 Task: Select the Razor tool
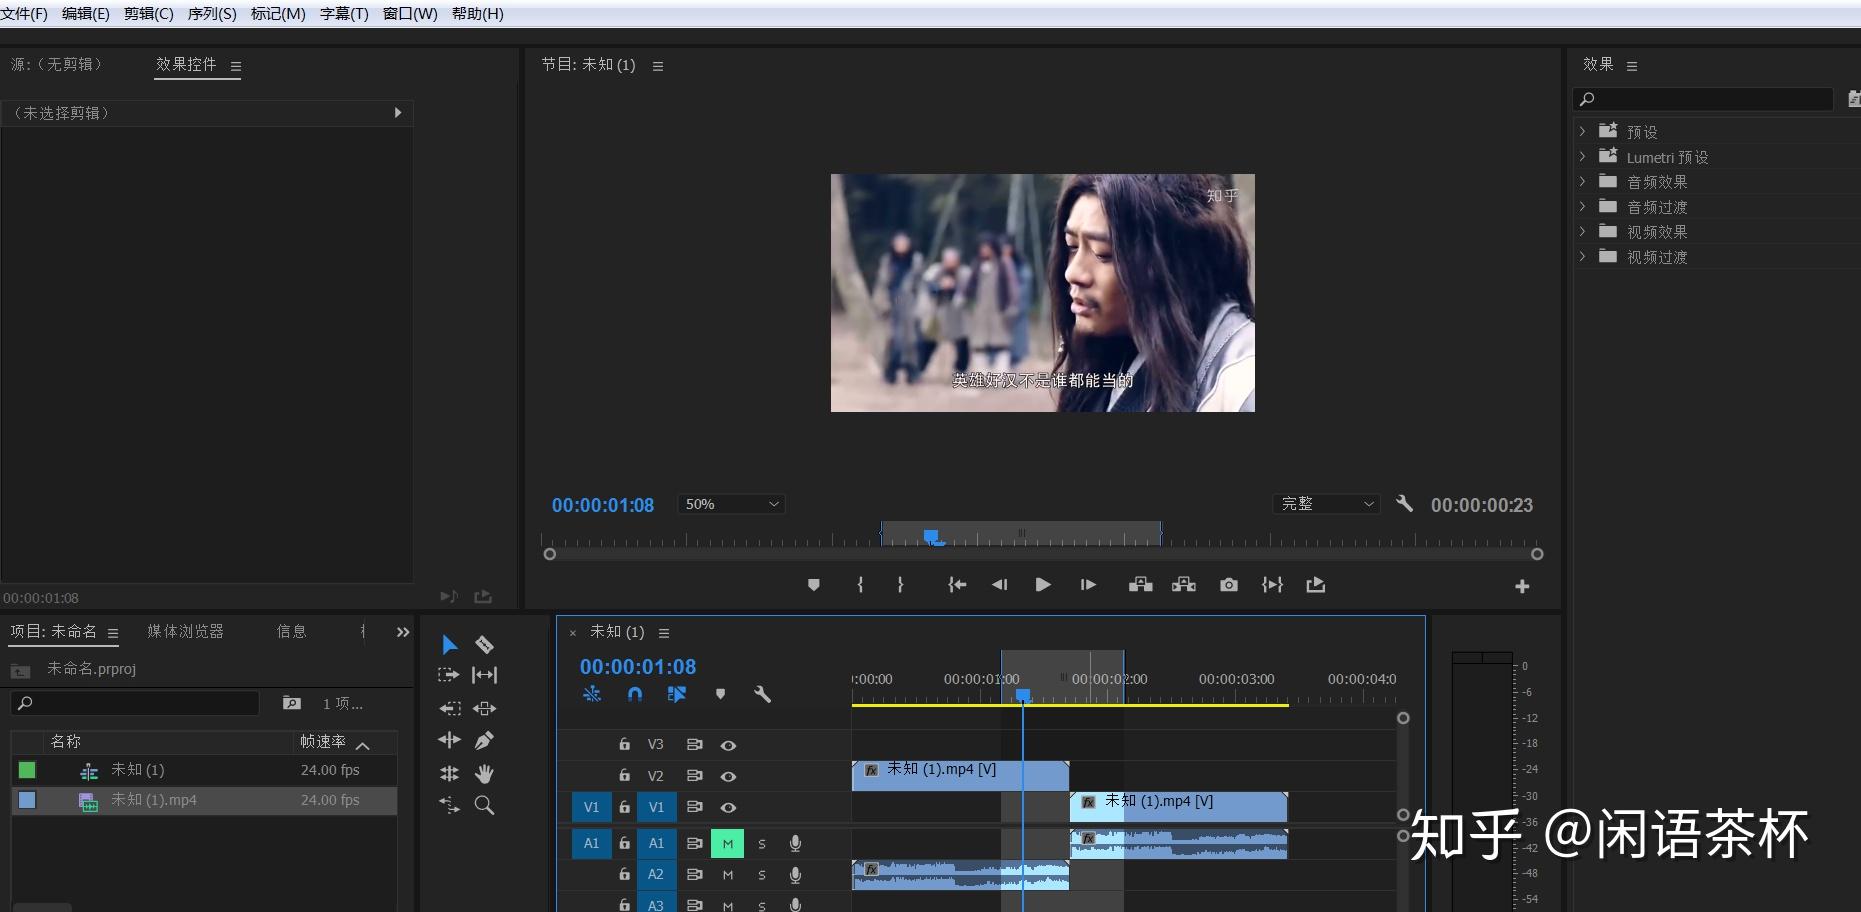[x=485, y=645]
